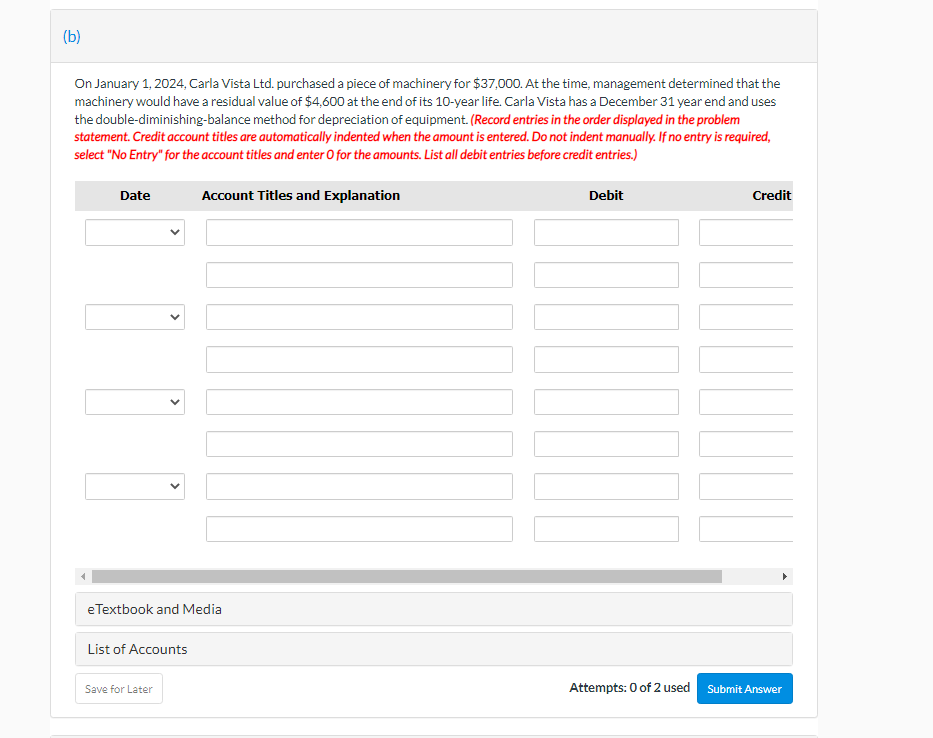Click second row Account Titles input field
The width and height of the screenshot is (933, 738).
359,275
